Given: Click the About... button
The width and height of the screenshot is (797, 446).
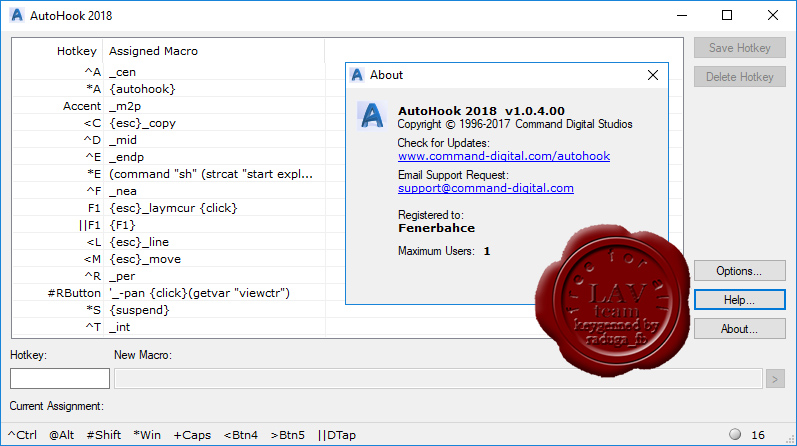Looking at the screenshot, I should [740, 329].
